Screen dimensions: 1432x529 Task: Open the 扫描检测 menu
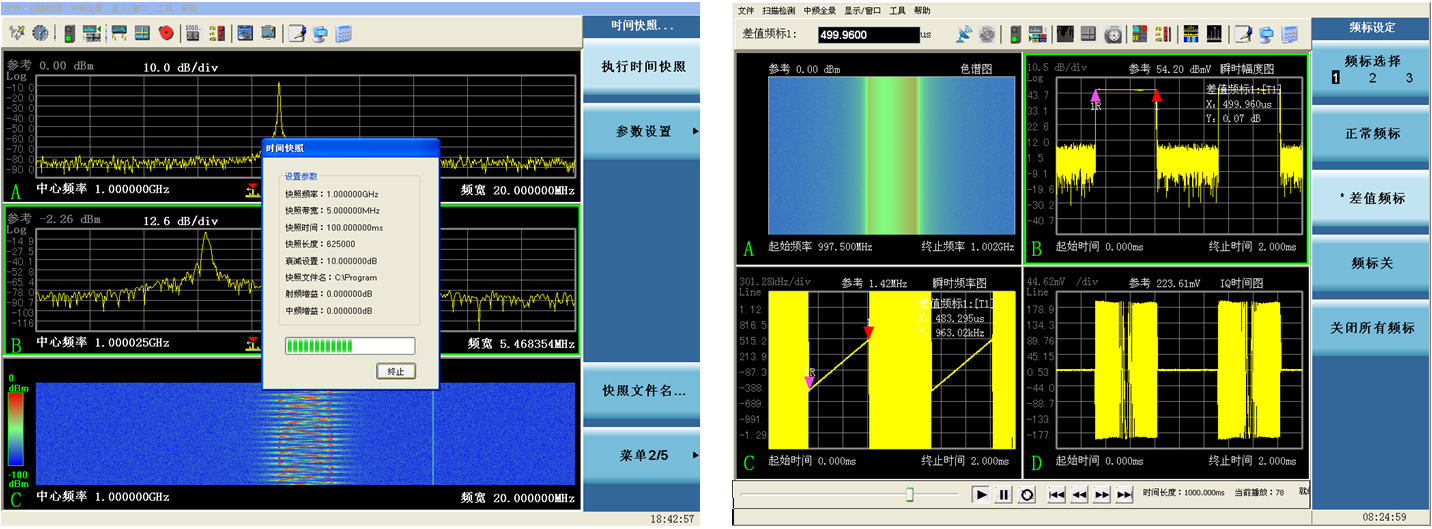778,11
